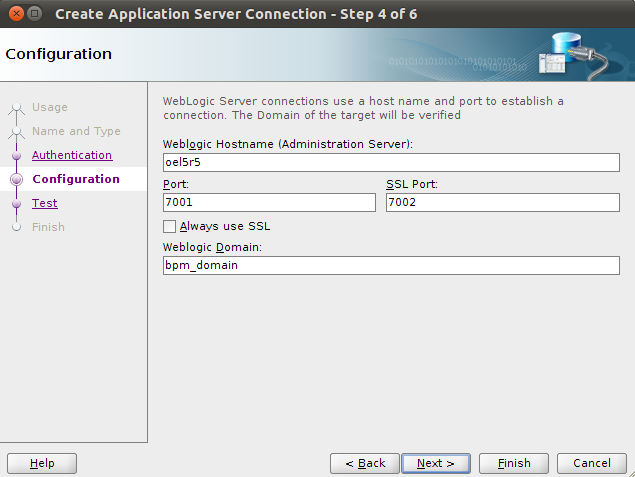Click the Port label

tap(176, 184)
